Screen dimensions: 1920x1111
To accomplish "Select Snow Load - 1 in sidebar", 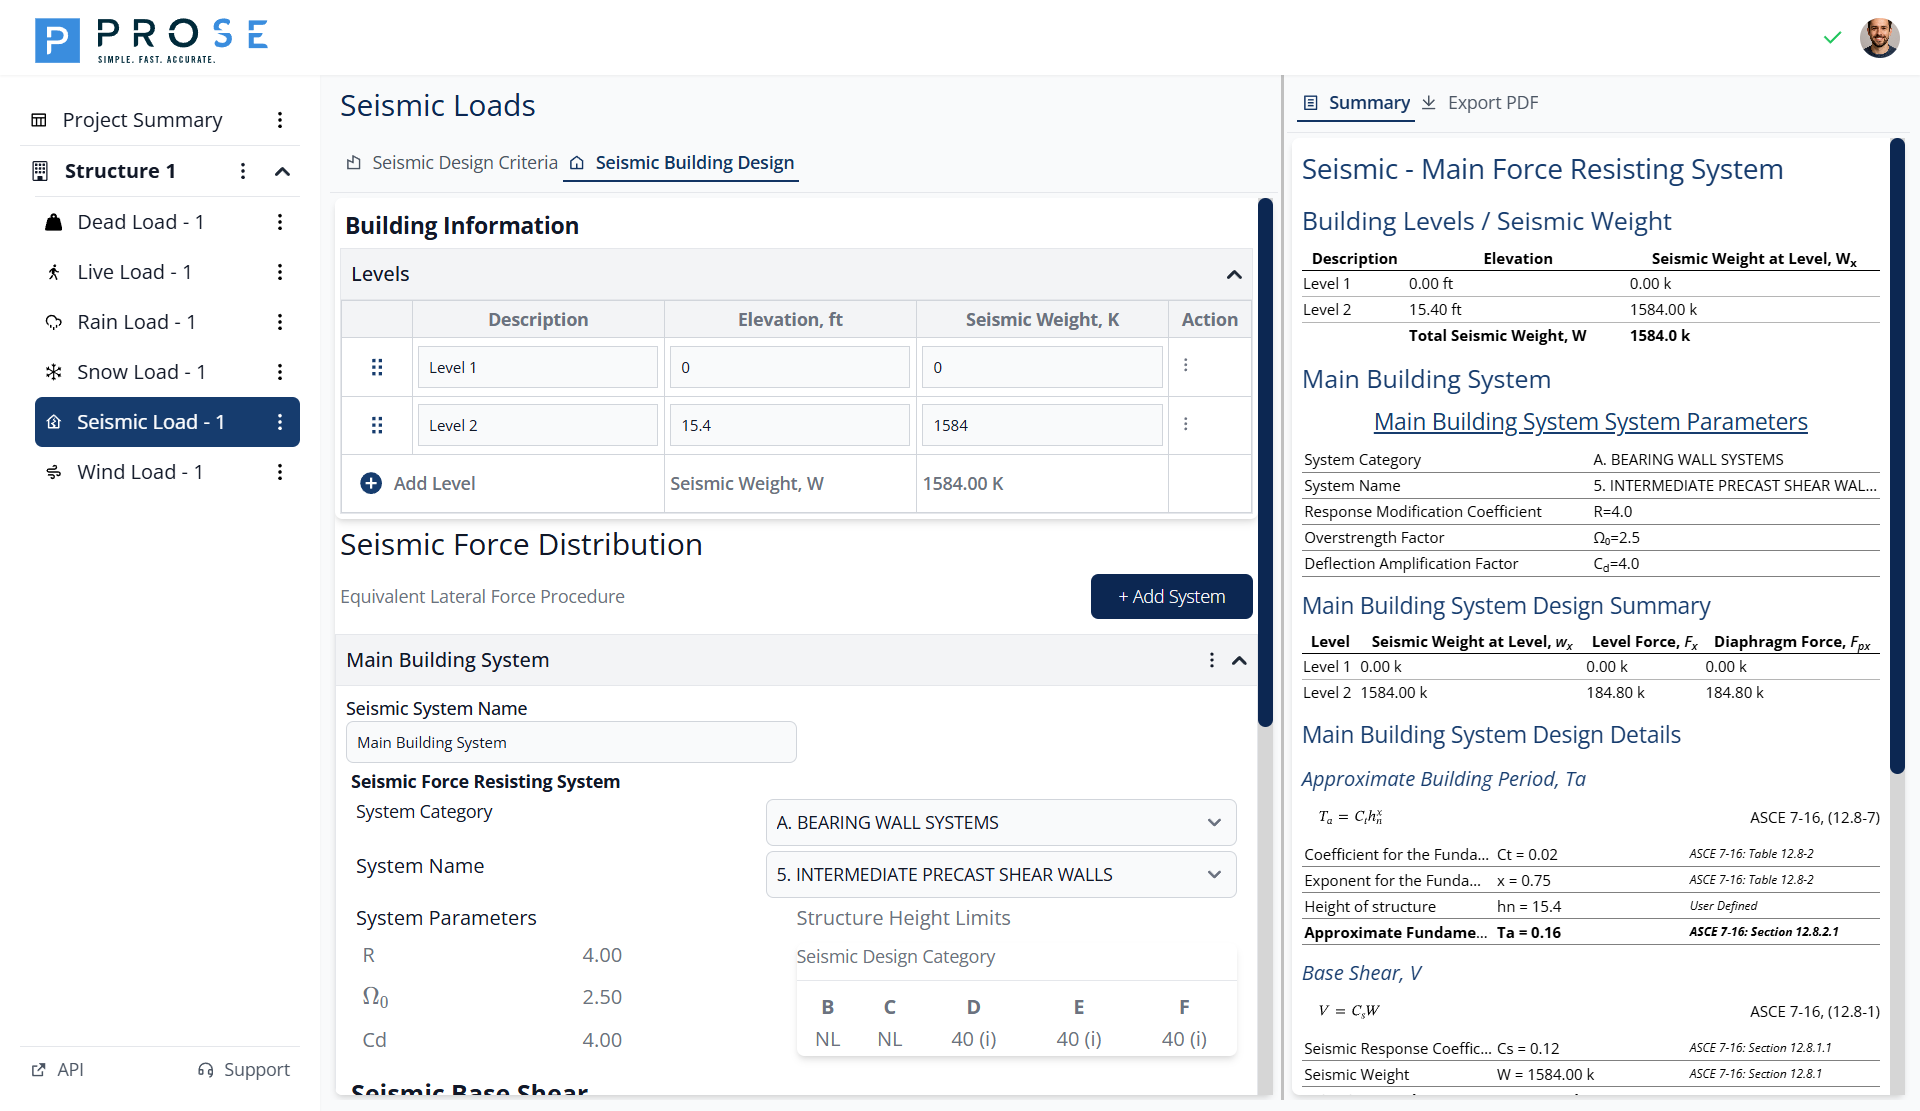I will [141, 372].
